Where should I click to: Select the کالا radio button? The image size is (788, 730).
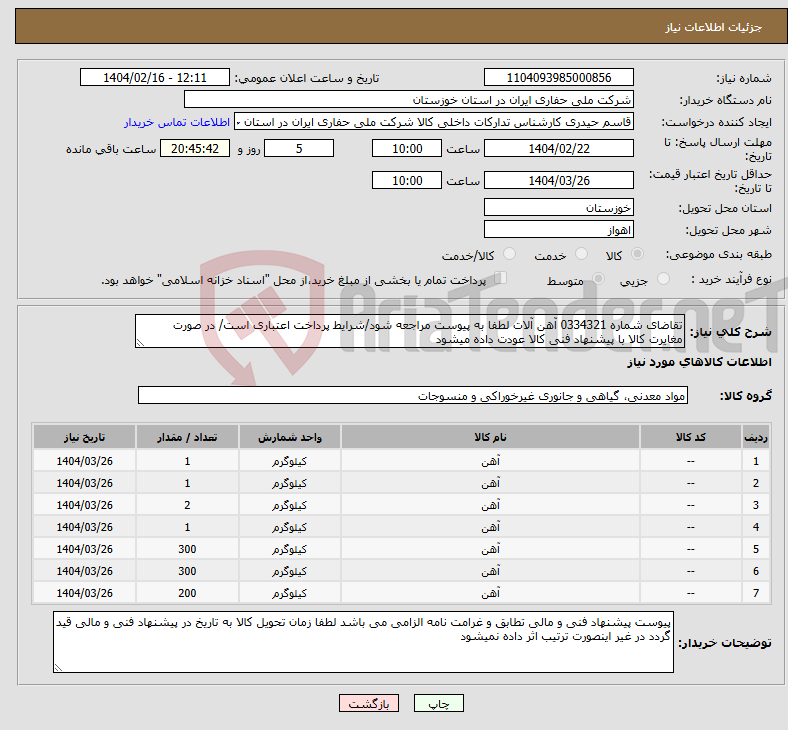637,254
